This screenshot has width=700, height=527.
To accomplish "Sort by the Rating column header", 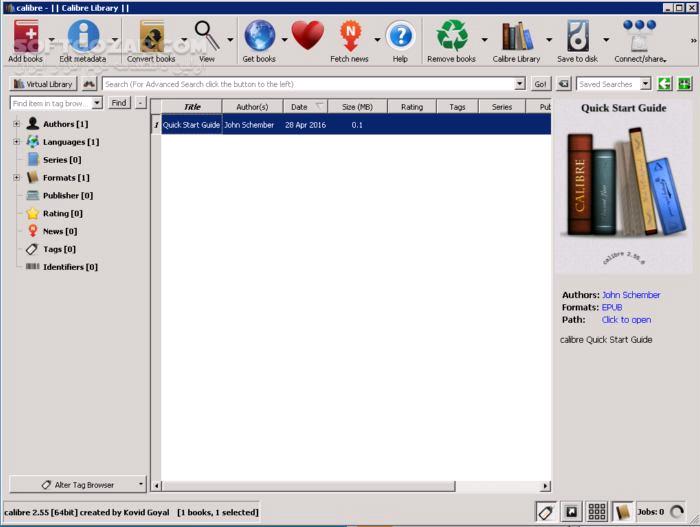I will pyautogui.click(x=412, y=107).
